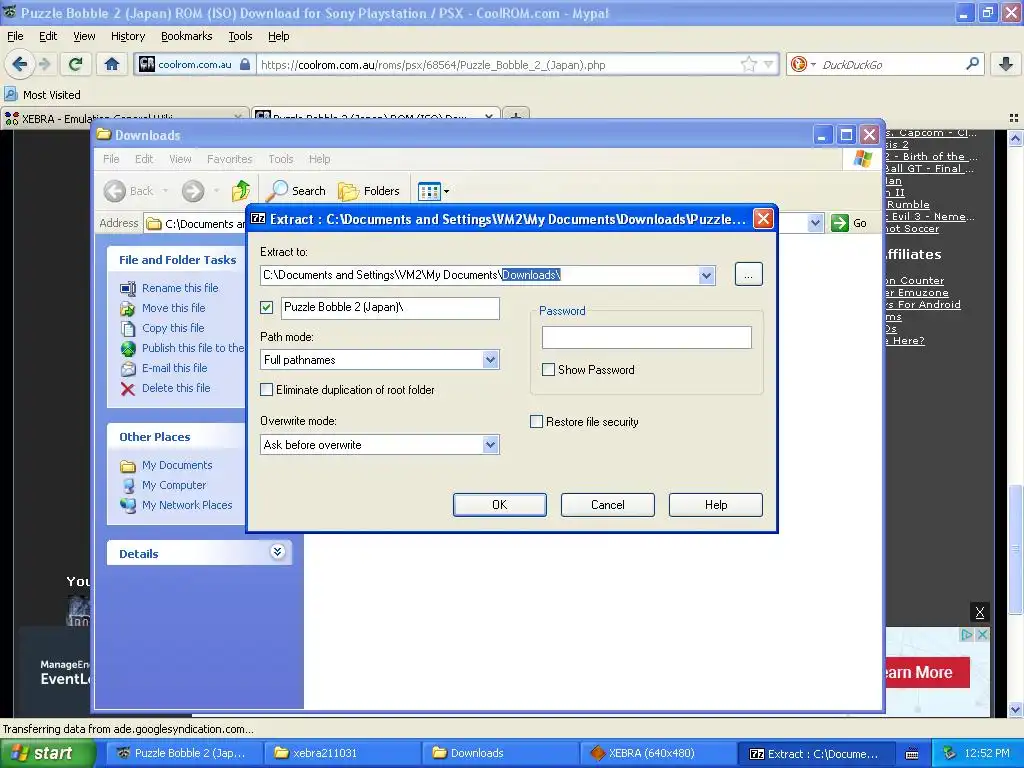
Task: Click the DuckDuckGo search magnifier icon
Action: [x=972, y=64]
